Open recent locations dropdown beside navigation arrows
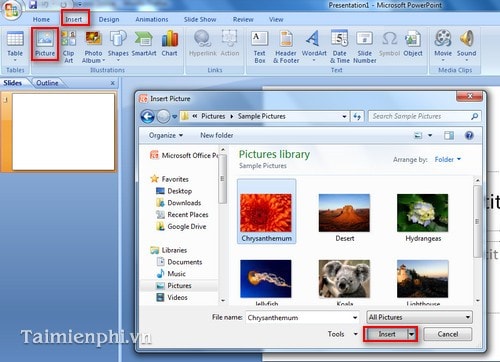Image resolution: width=500 pixels, height=362 pixels. pos(174,117)
